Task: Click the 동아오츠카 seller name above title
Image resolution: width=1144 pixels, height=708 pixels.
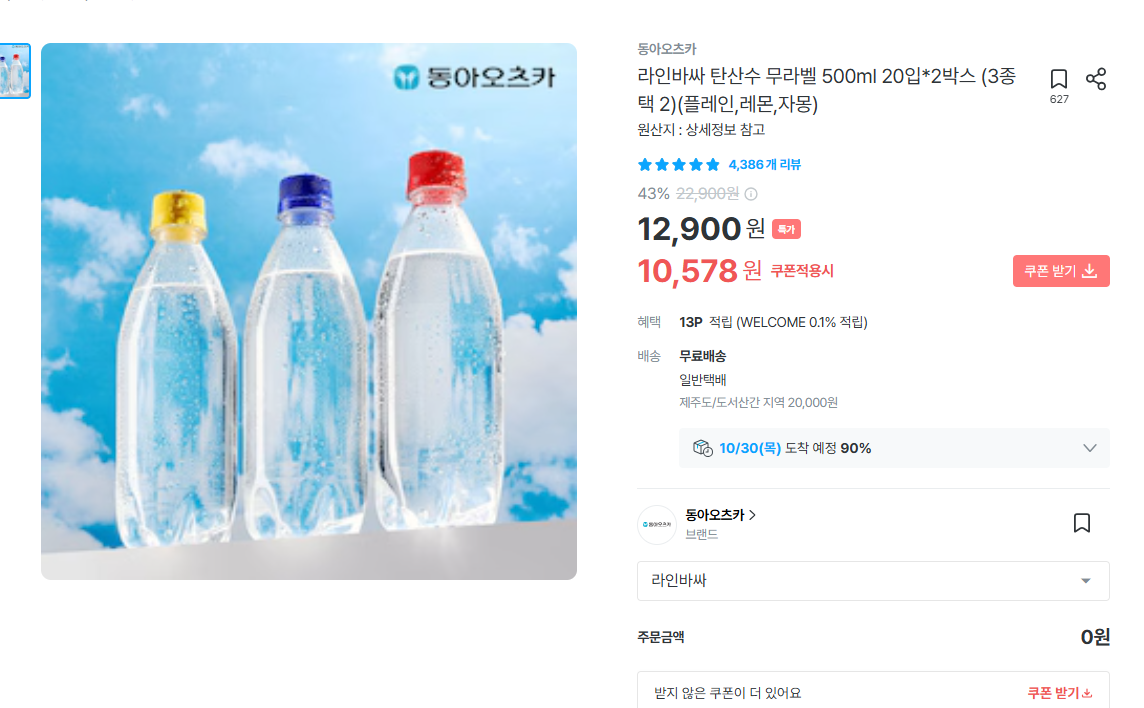Action: (x=667, y=49)
